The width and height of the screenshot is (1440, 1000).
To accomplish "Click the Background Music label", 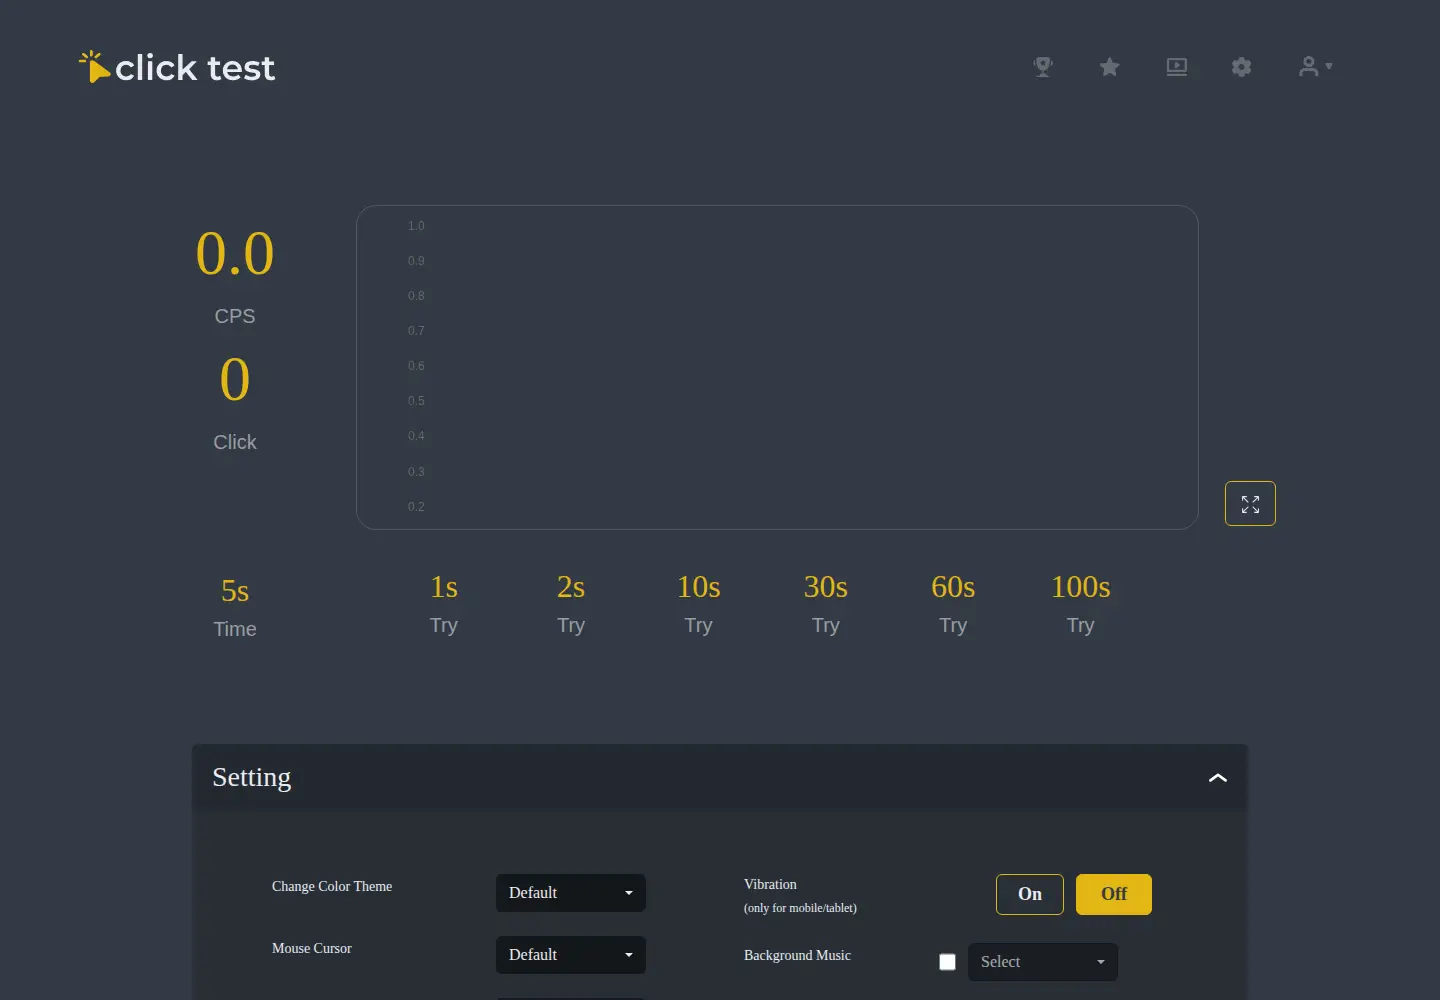I will (797, 955).
